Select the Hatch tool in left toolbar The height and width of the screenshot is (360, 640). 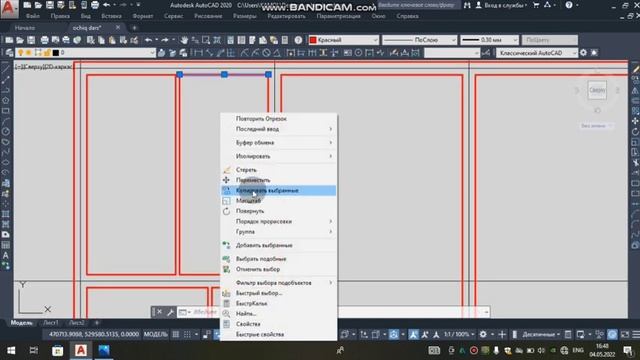[x=6, y=214]
